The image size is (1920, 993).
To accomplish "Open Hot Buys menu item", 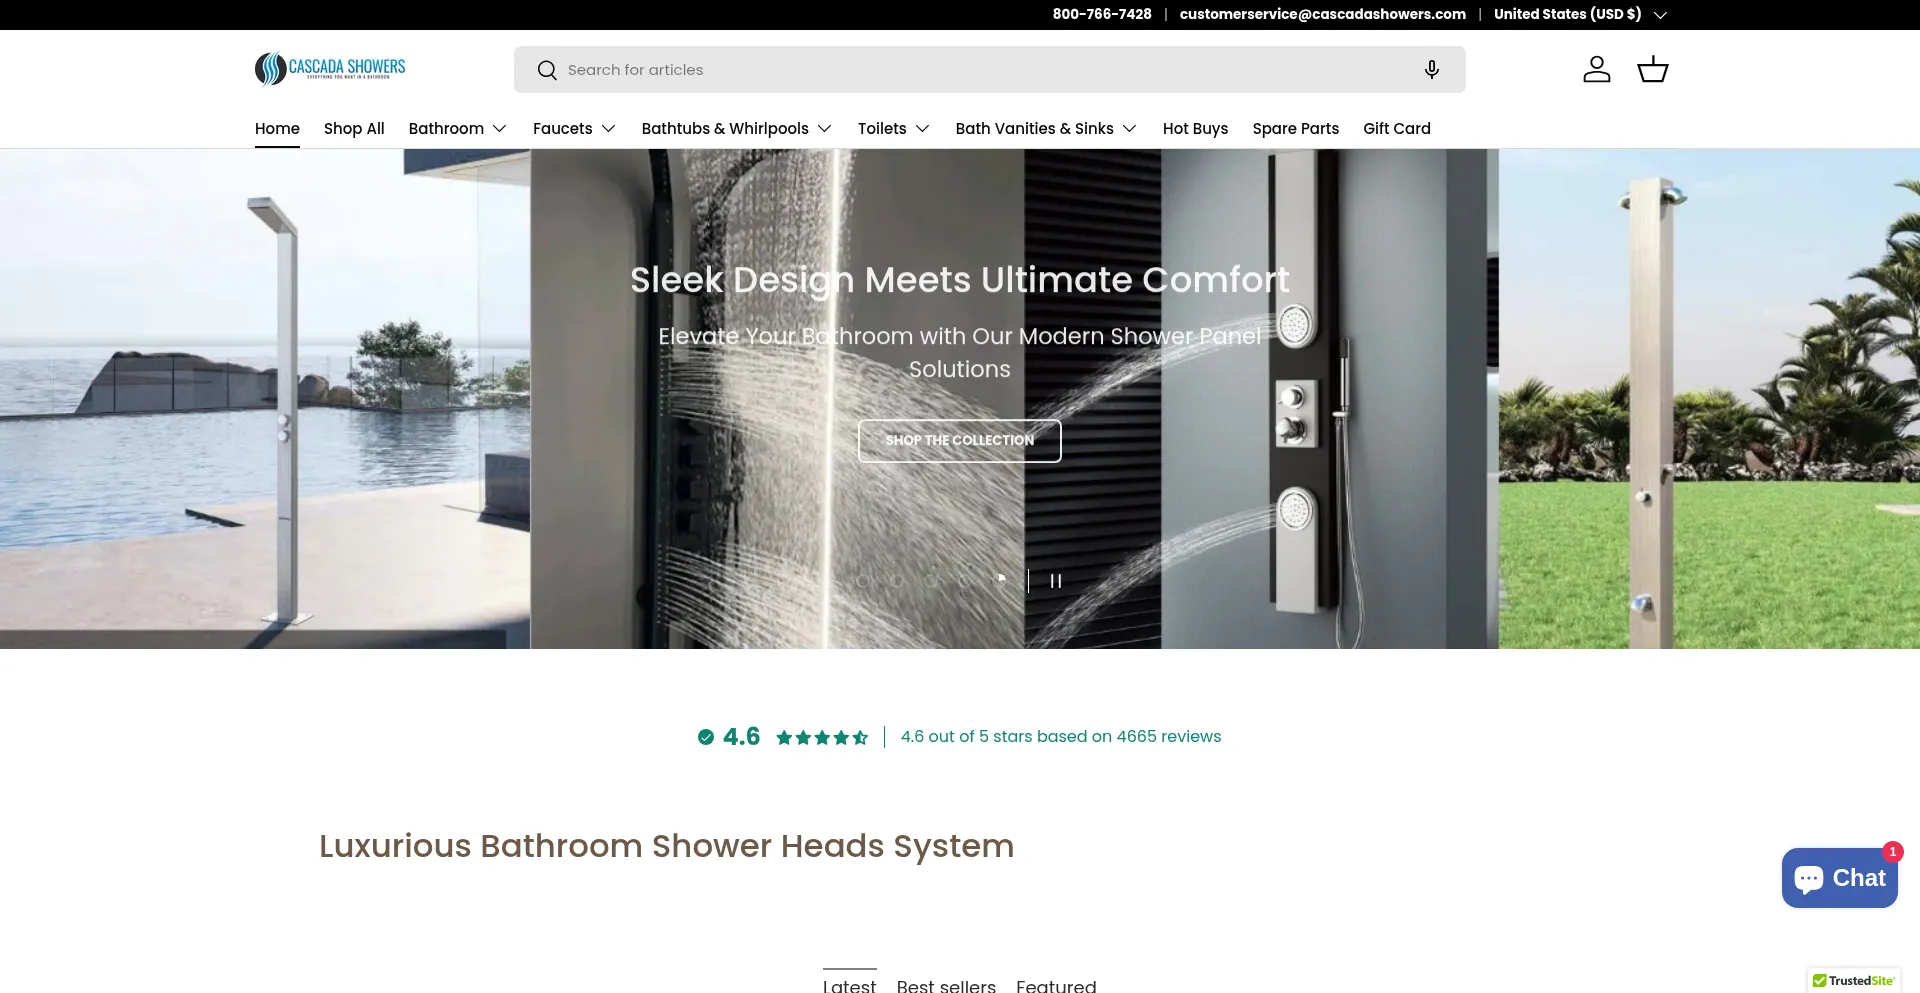I will (1195, 128).
